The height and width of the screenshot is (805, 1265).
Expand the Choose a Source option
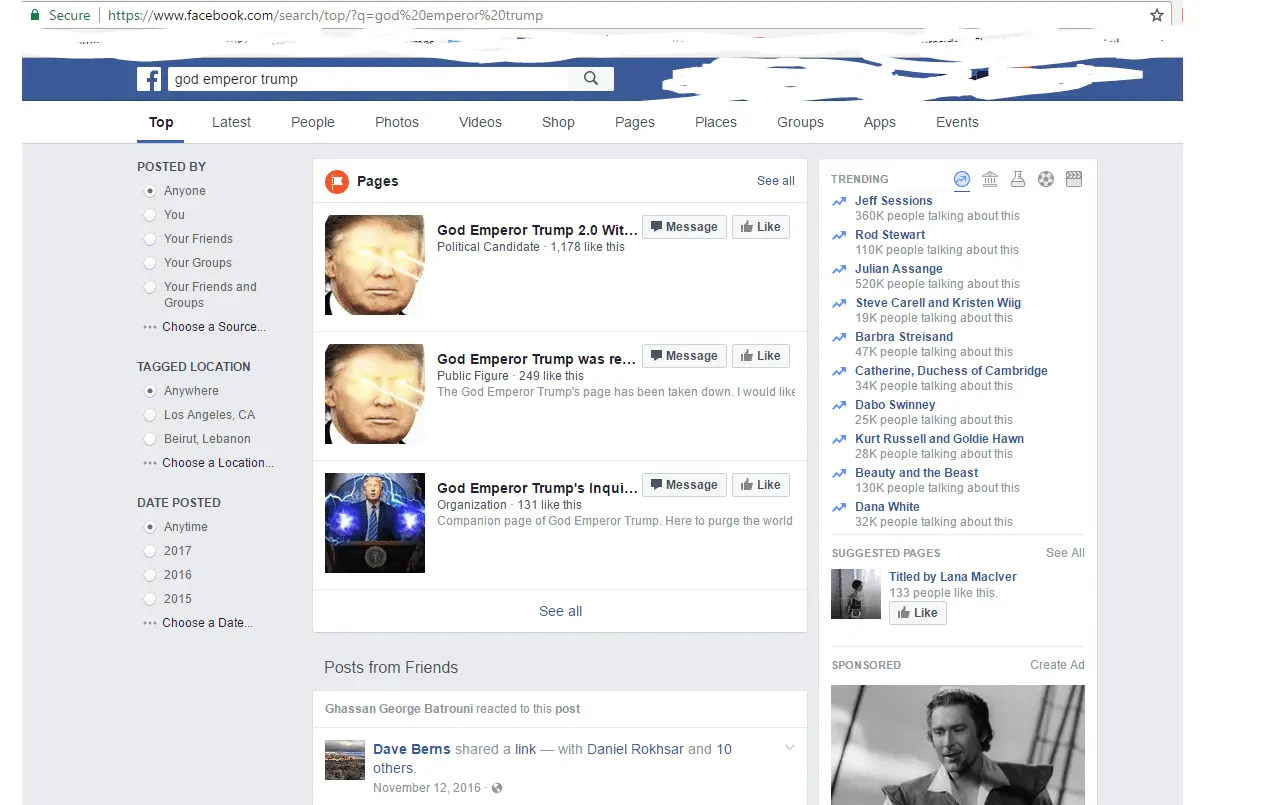[x=213, y=327]
